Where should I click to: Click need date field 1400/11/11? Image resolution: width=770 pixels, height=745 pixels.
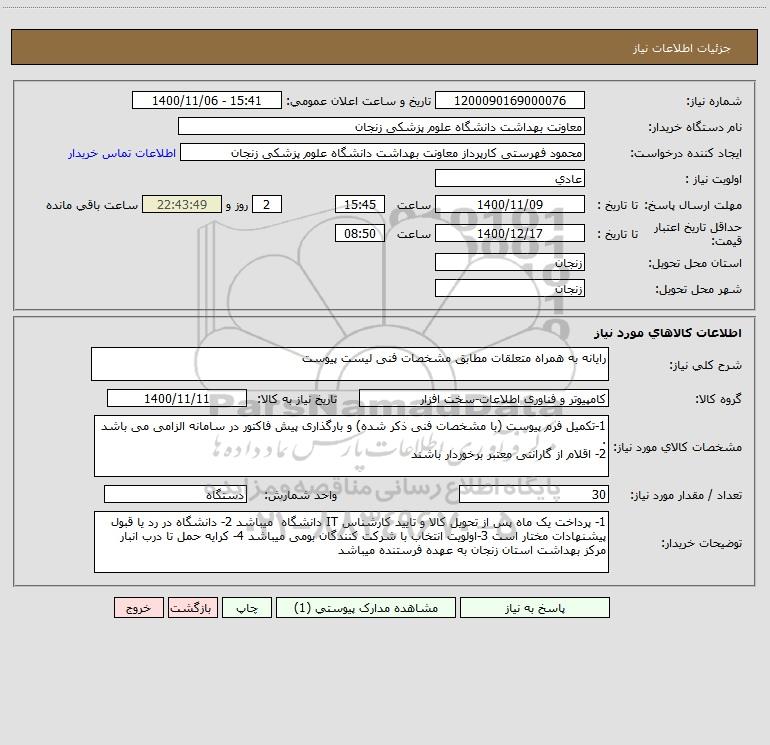click(177, 398)
